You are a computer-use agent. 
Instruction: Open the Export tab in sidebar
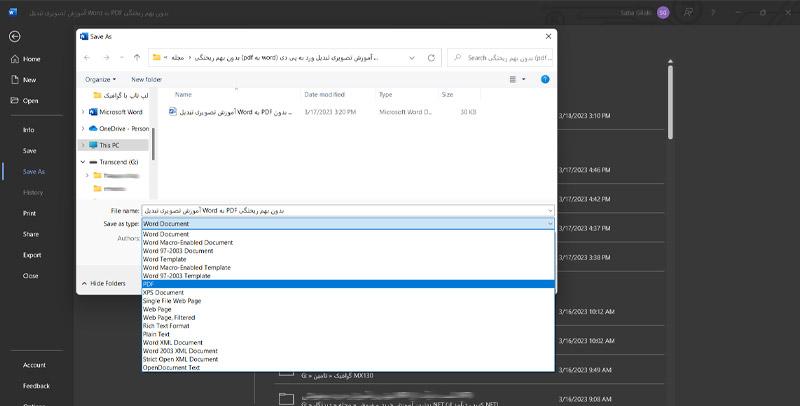pyautogui.click(x=32, y=254)
